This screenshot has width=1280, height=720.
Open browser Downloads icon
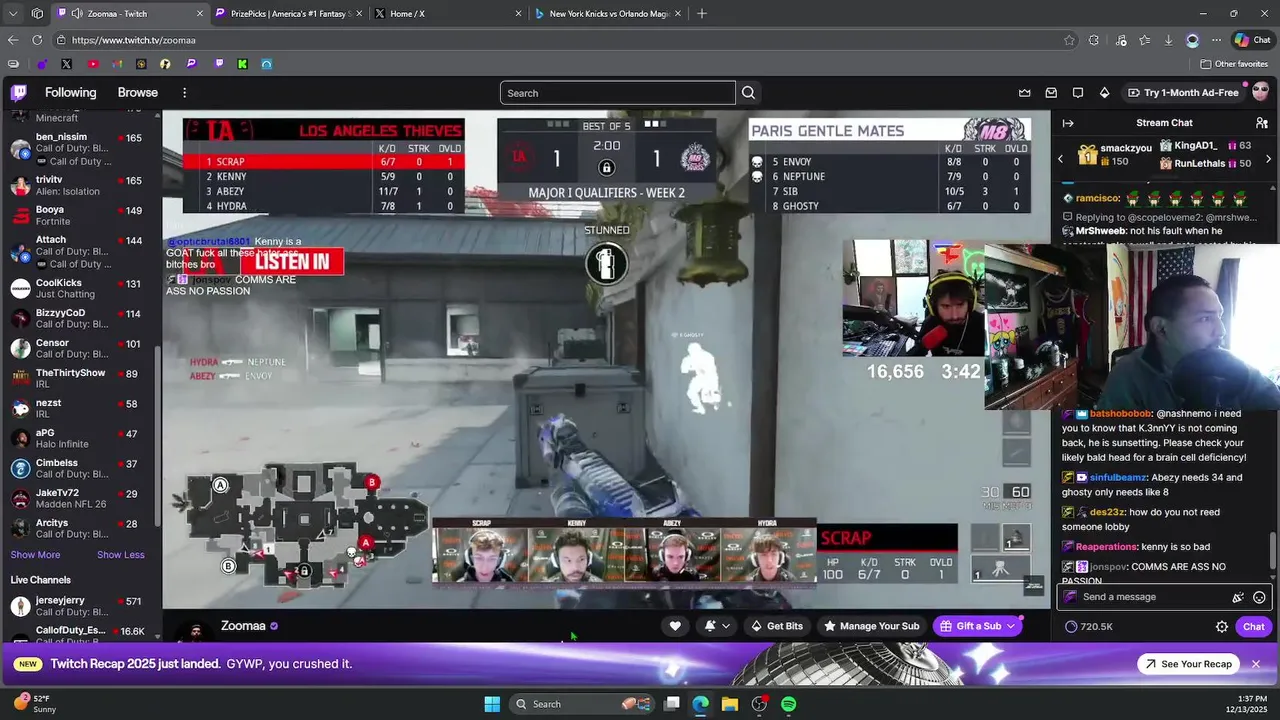tap(1168, 40)
